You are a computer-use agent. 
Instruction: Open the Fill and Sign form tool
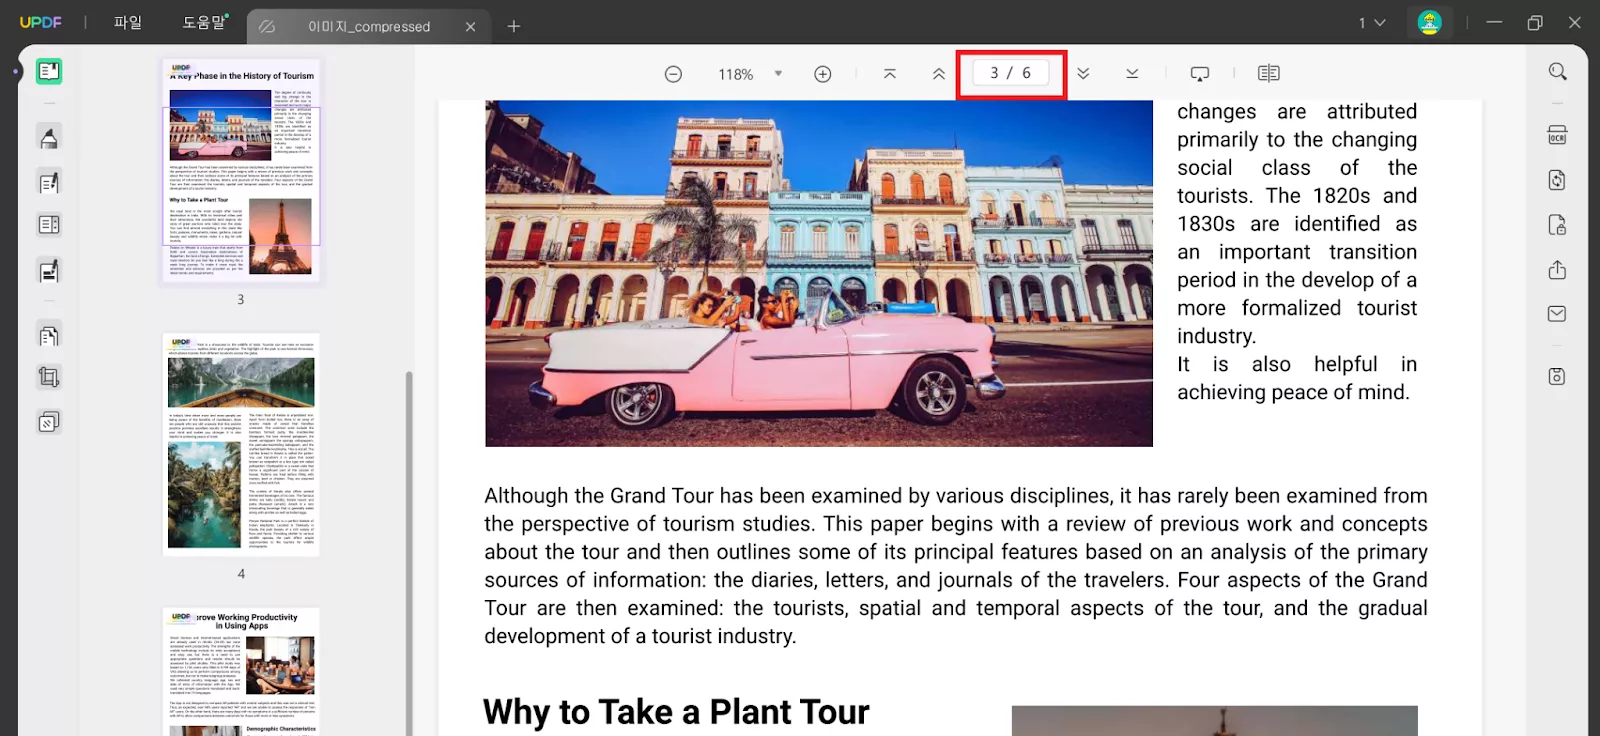(49, 271)
